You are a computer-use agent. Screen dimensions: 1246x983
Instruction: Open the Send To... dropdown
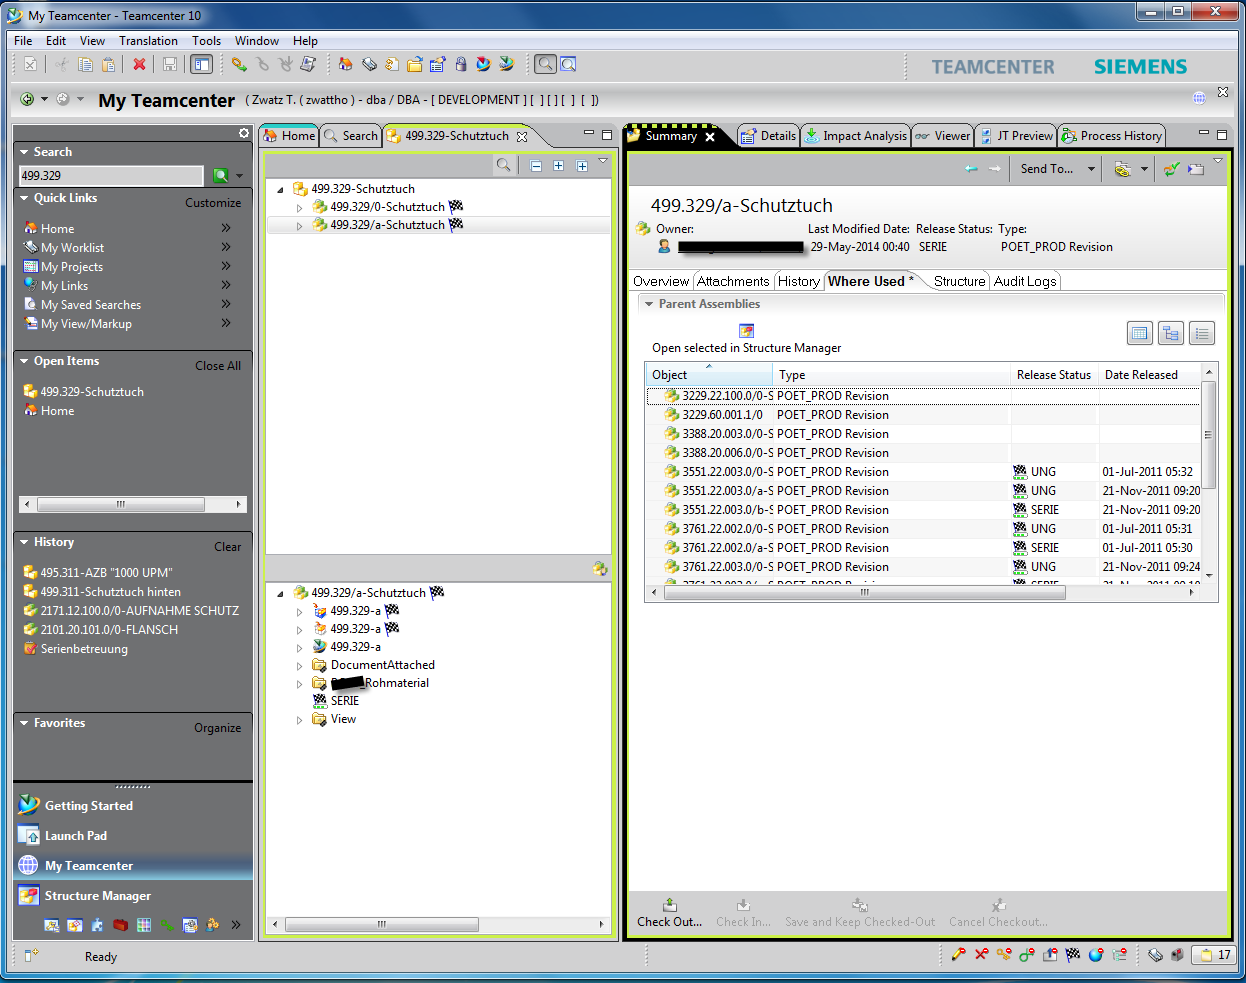coord(1091,169)
